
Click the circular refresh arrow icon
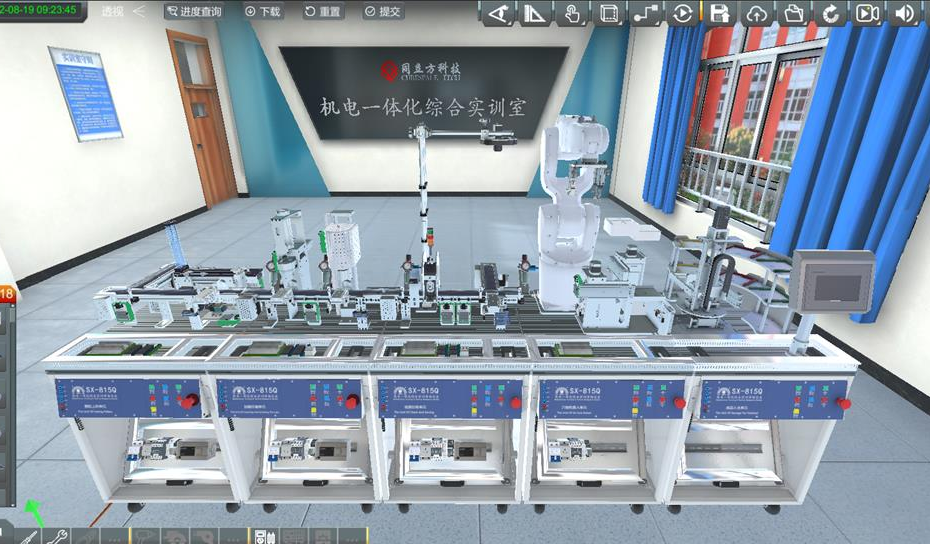point(831,13)
